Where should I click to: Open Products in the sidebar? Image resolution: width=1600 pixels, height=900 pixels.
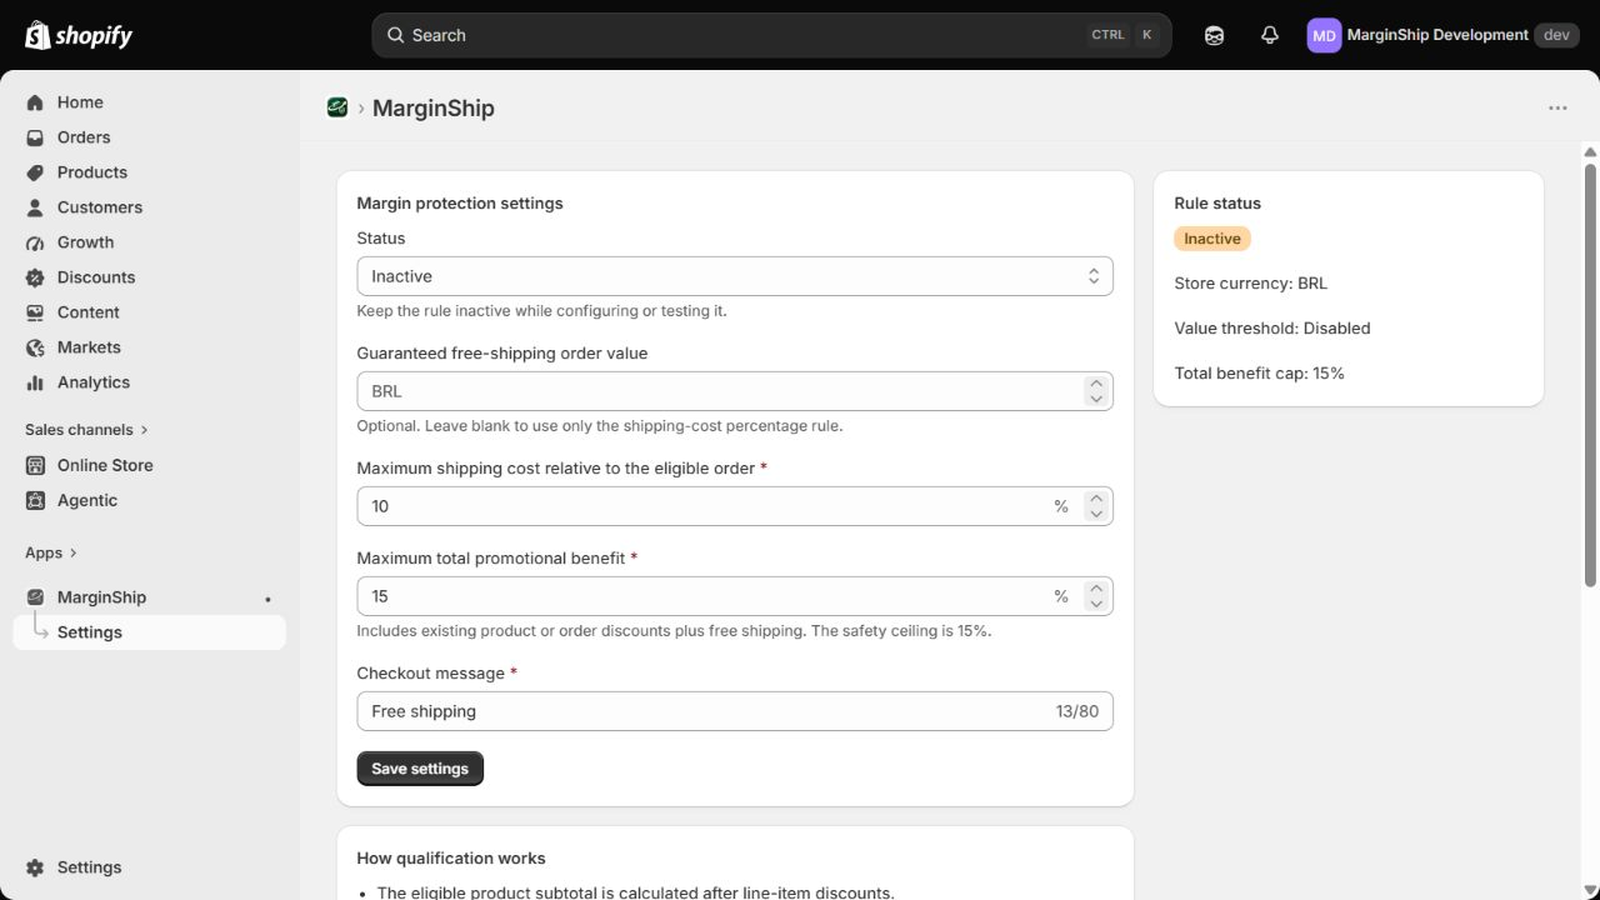150,172
